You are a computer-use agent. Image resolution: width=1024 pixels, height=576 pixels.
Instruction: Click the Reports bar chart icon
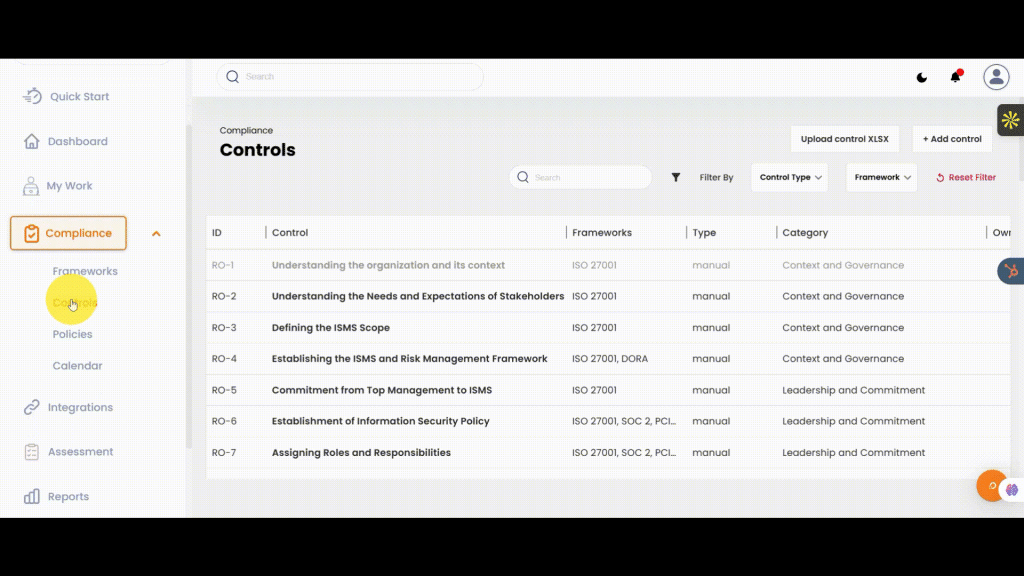pos(32,496)
